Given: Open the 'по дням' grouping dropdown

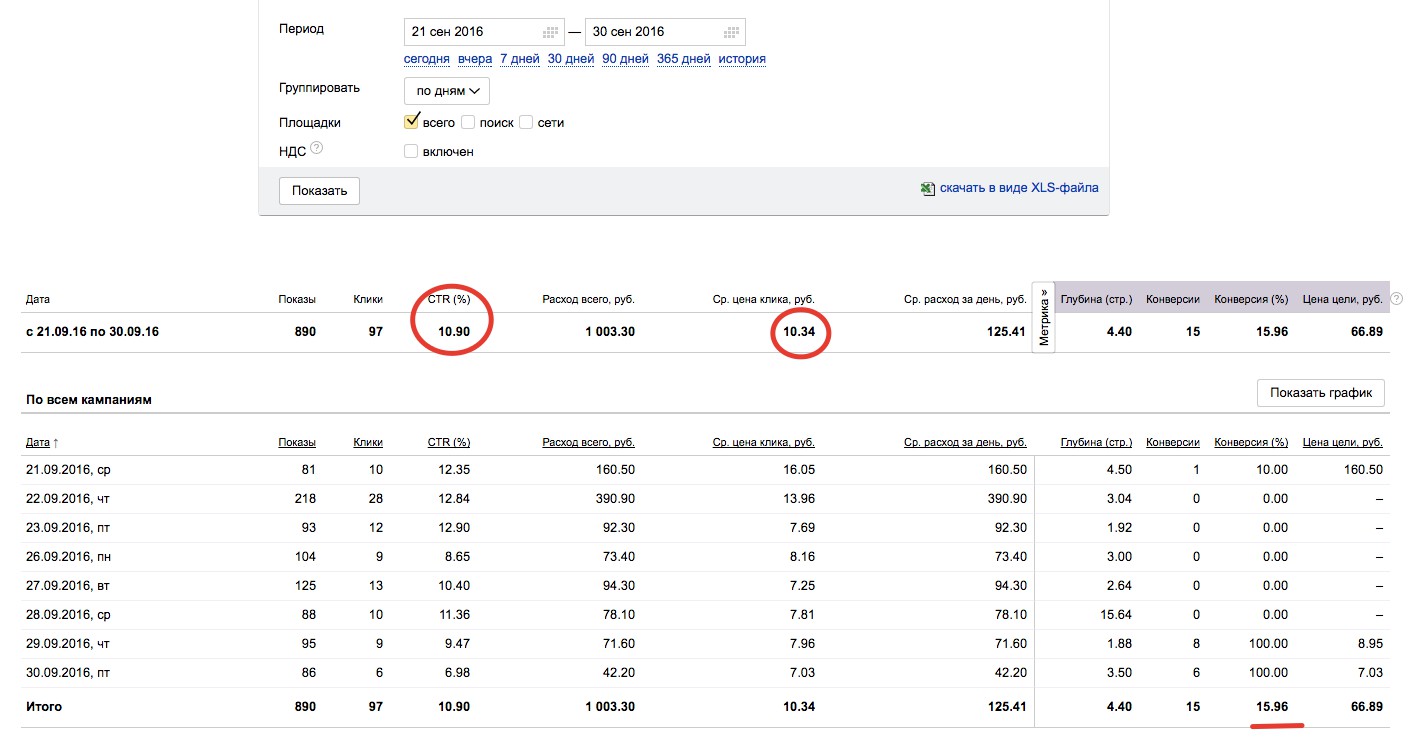Looking at the screenshot, I should pyautogui.click(x=446, y=91).
